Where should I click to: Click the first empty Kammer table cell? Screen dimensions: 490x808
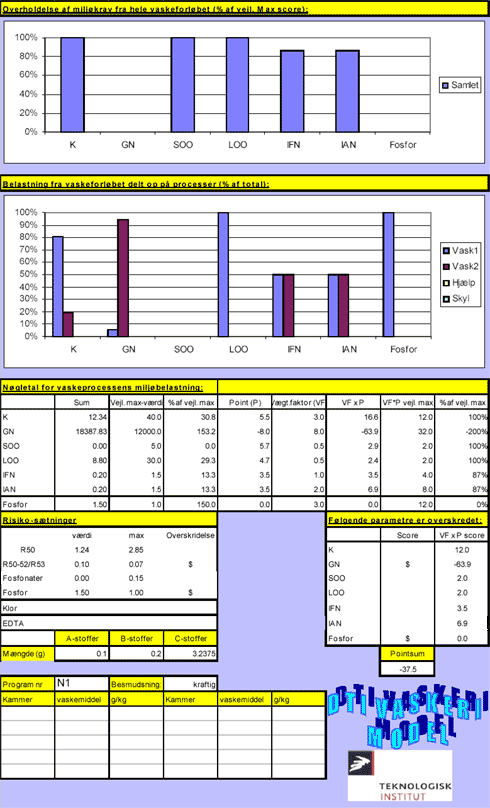click(27, 713)
